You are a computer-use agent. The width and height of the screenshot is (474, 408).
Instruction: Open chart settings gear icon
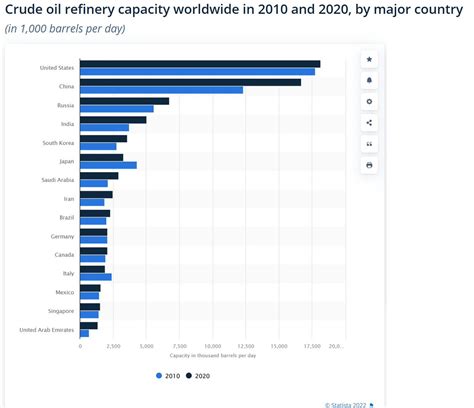(x=369, y=102)
